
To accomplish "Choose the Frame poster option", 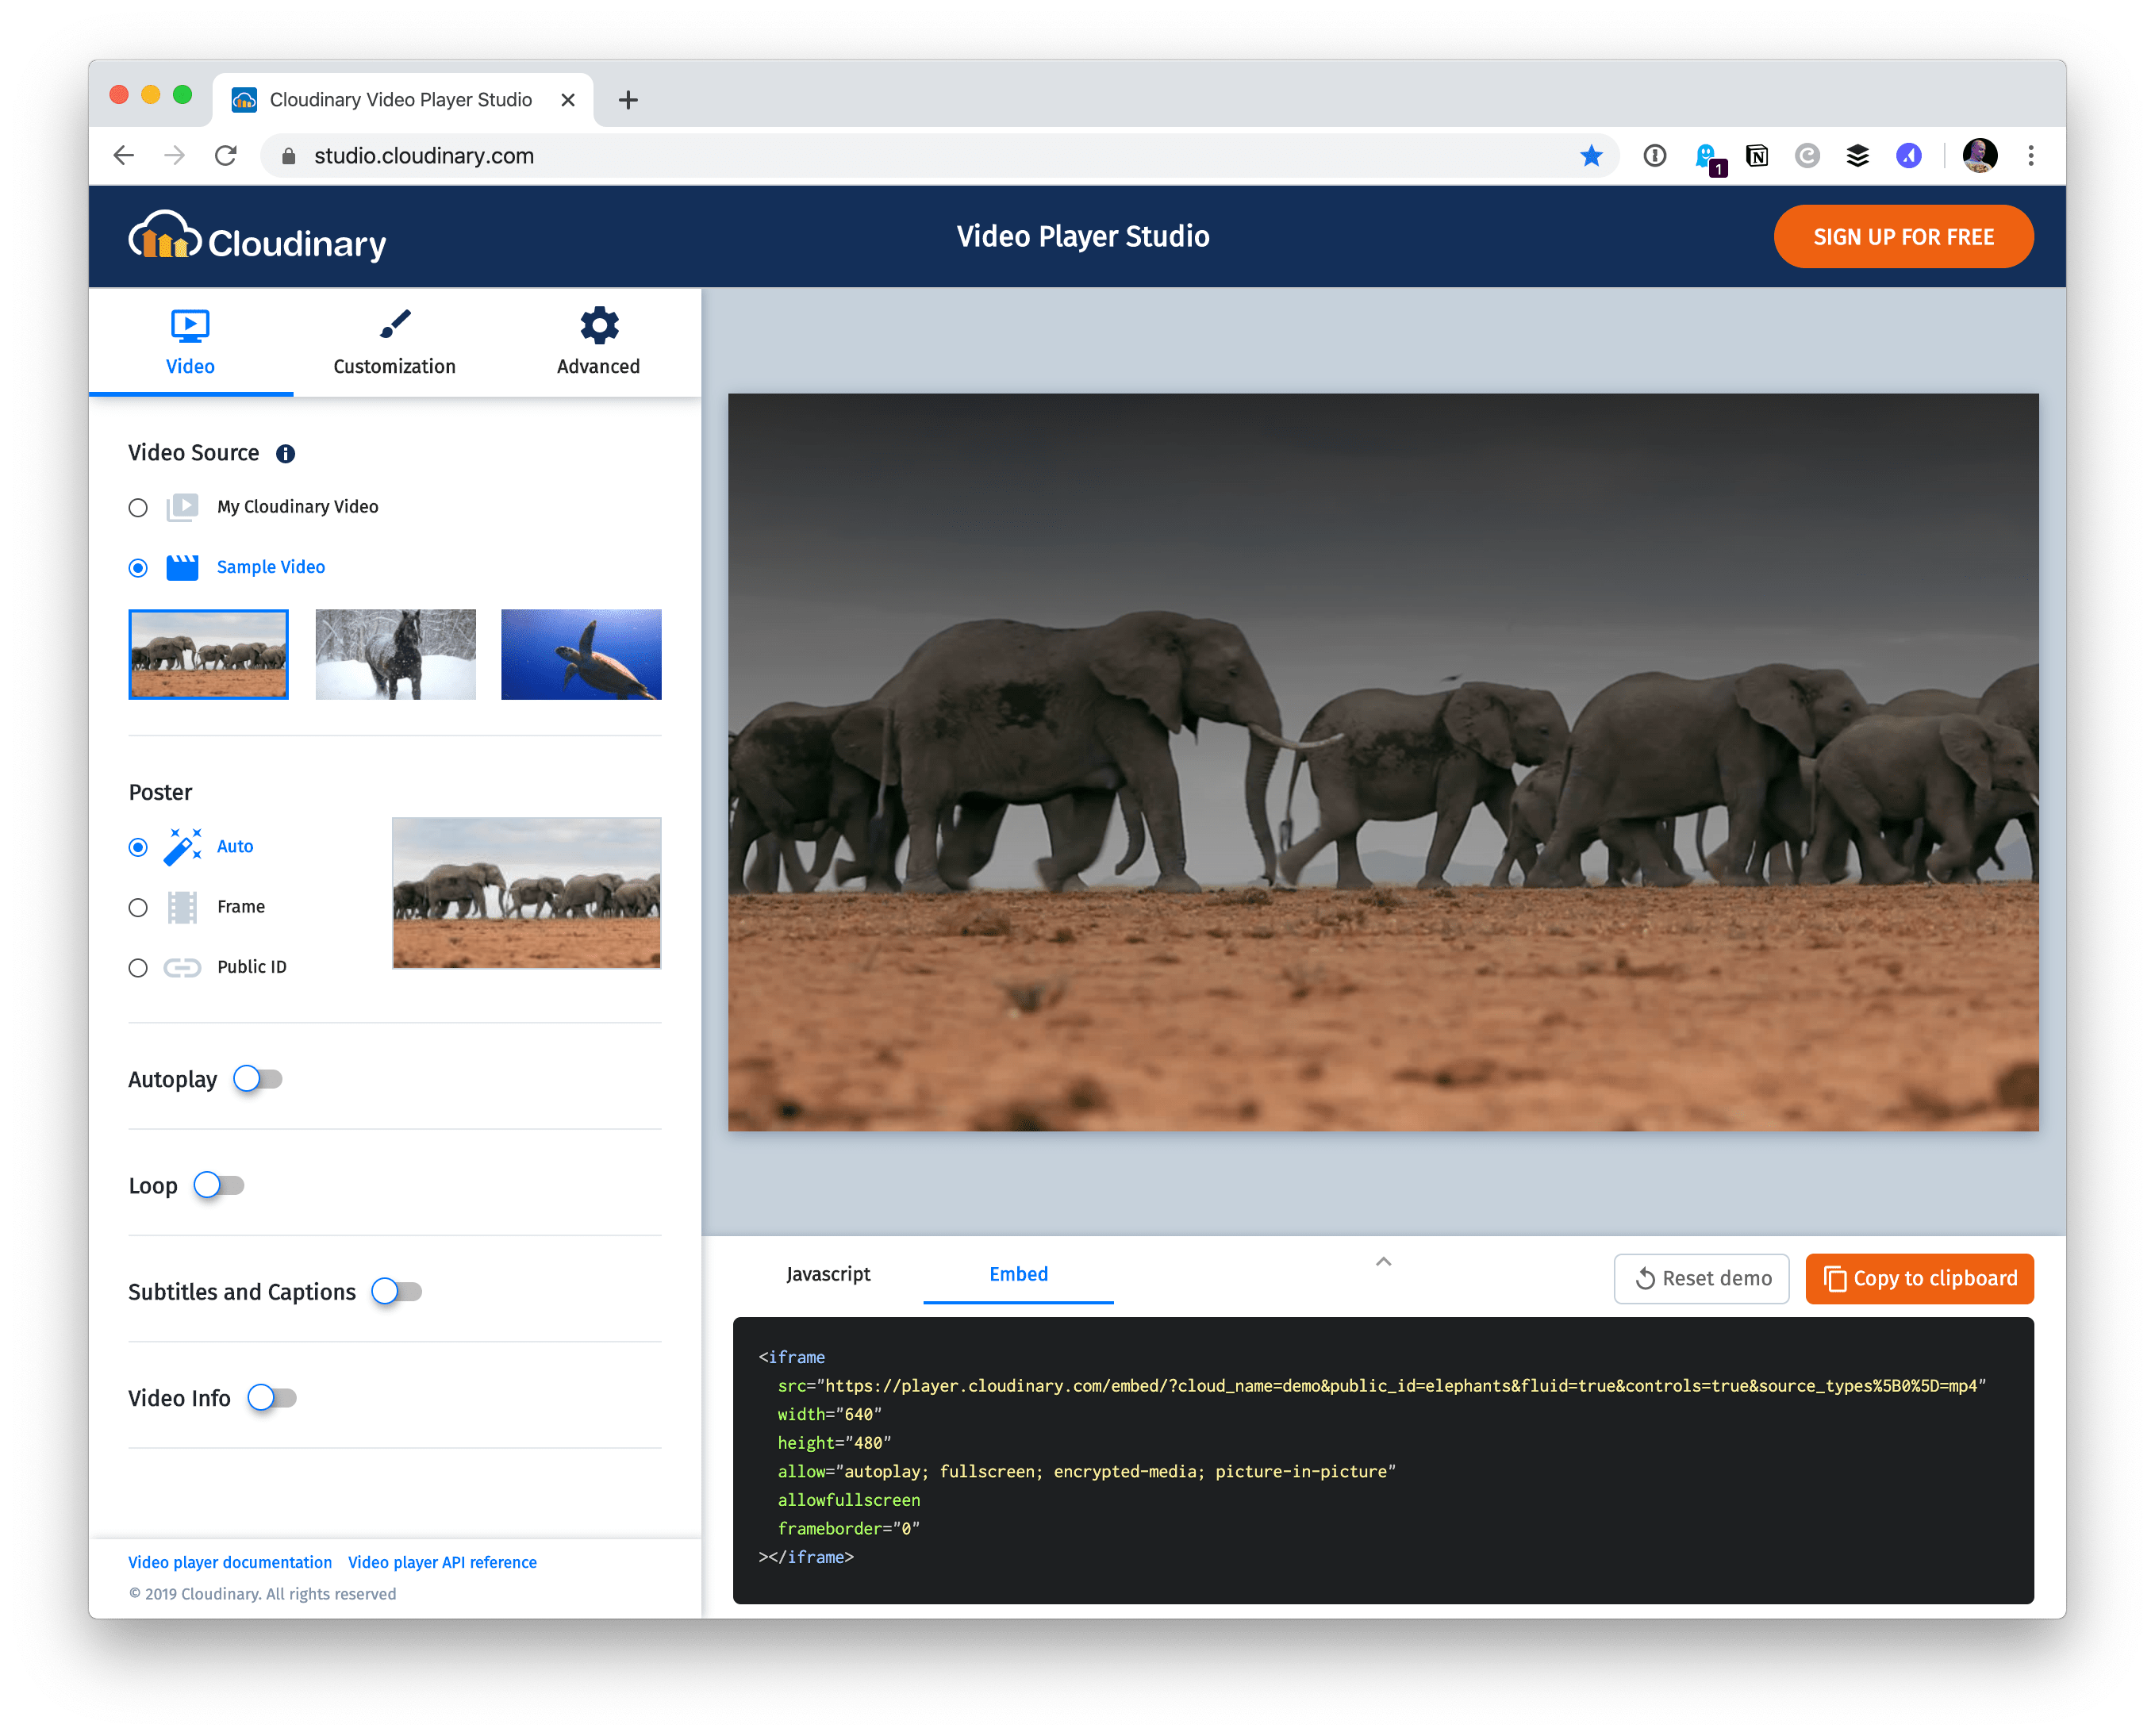I will 138,908.
